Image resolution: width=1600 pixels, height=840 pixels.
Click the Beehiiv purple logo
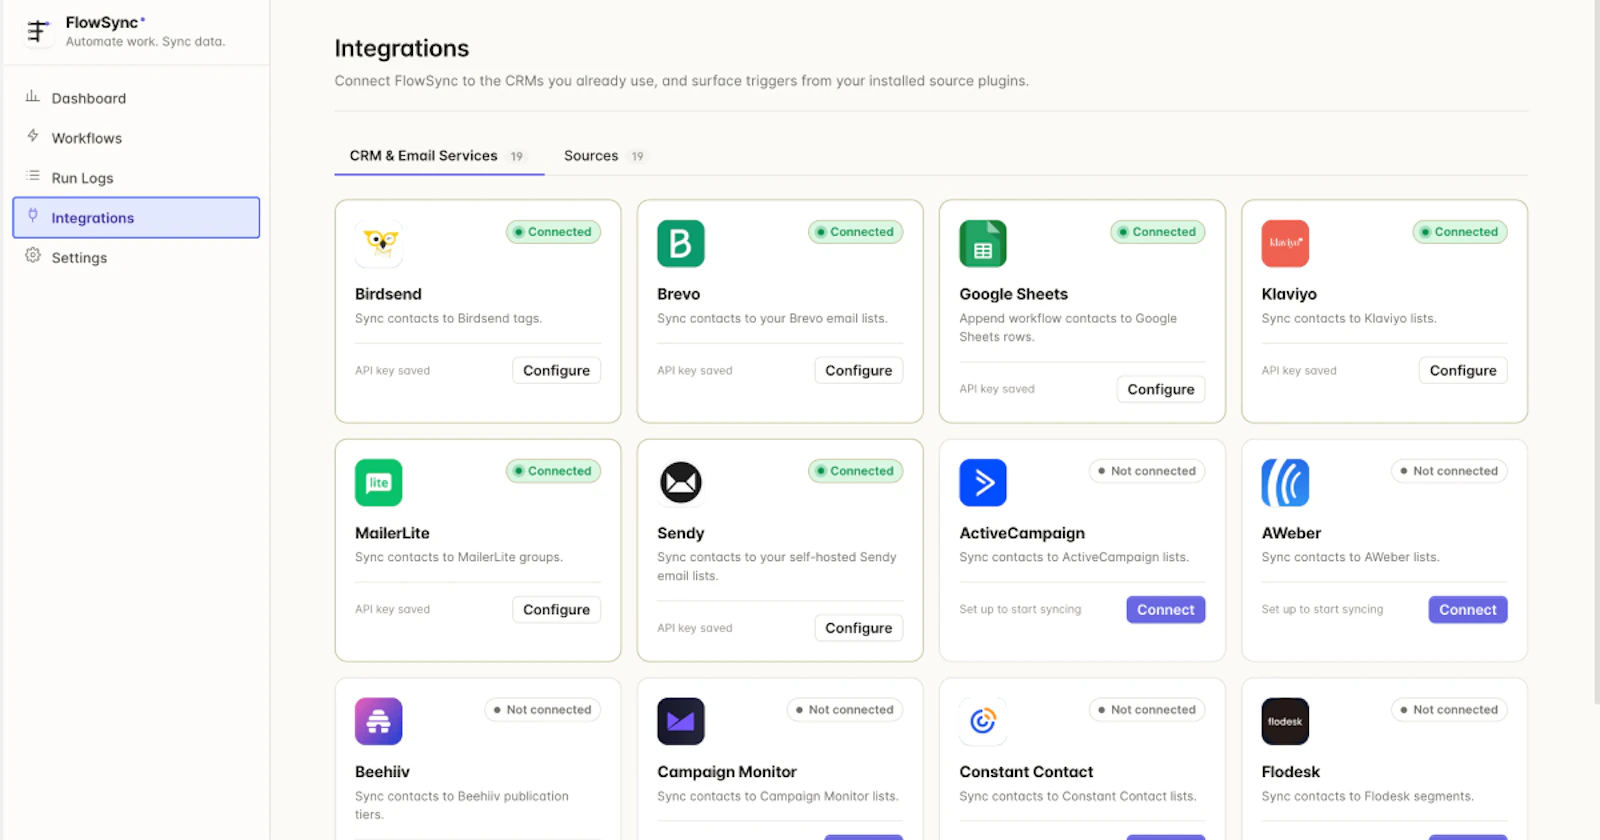point(379,721)
